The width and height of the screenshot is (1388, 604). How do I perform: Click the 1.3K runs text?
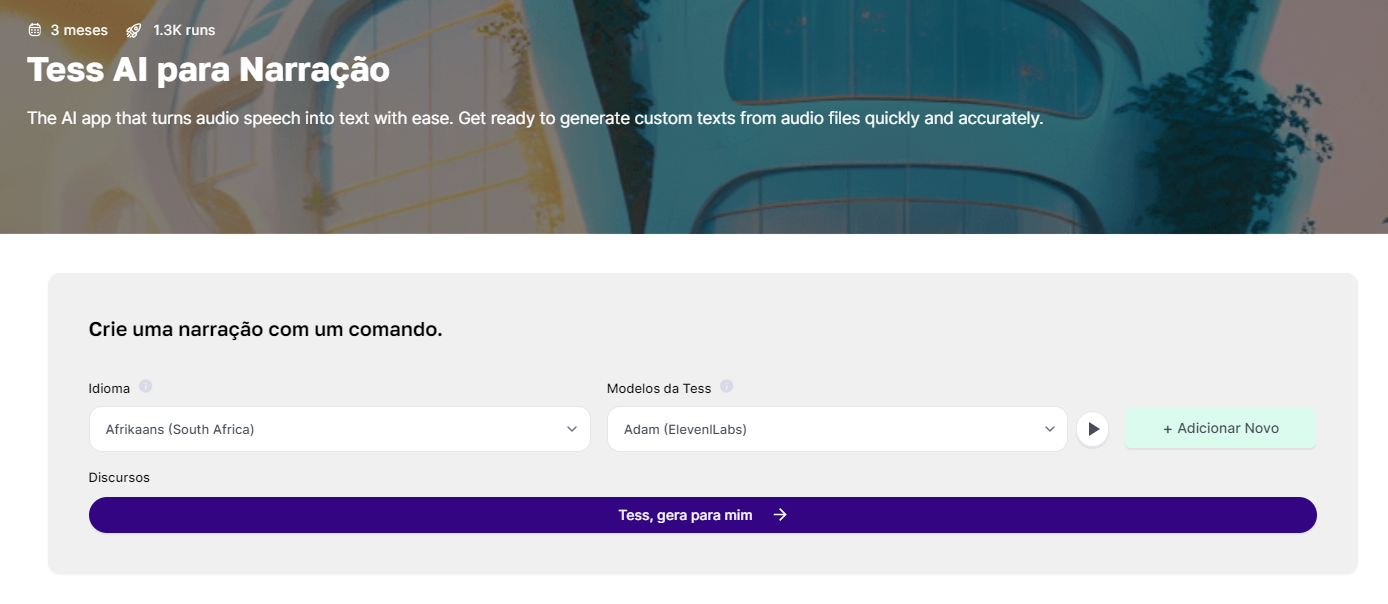click(x=184, y=30)
